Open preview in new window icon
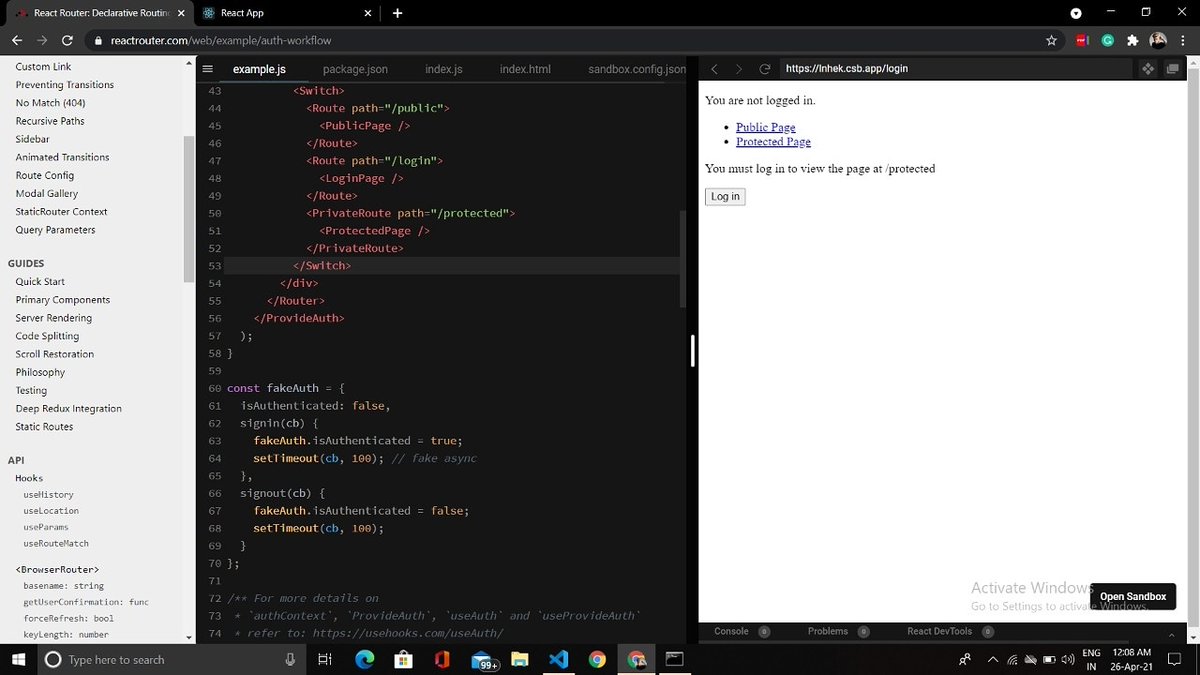Image resolution: width=1200 pixels, height=675 pixels. 1173,69
